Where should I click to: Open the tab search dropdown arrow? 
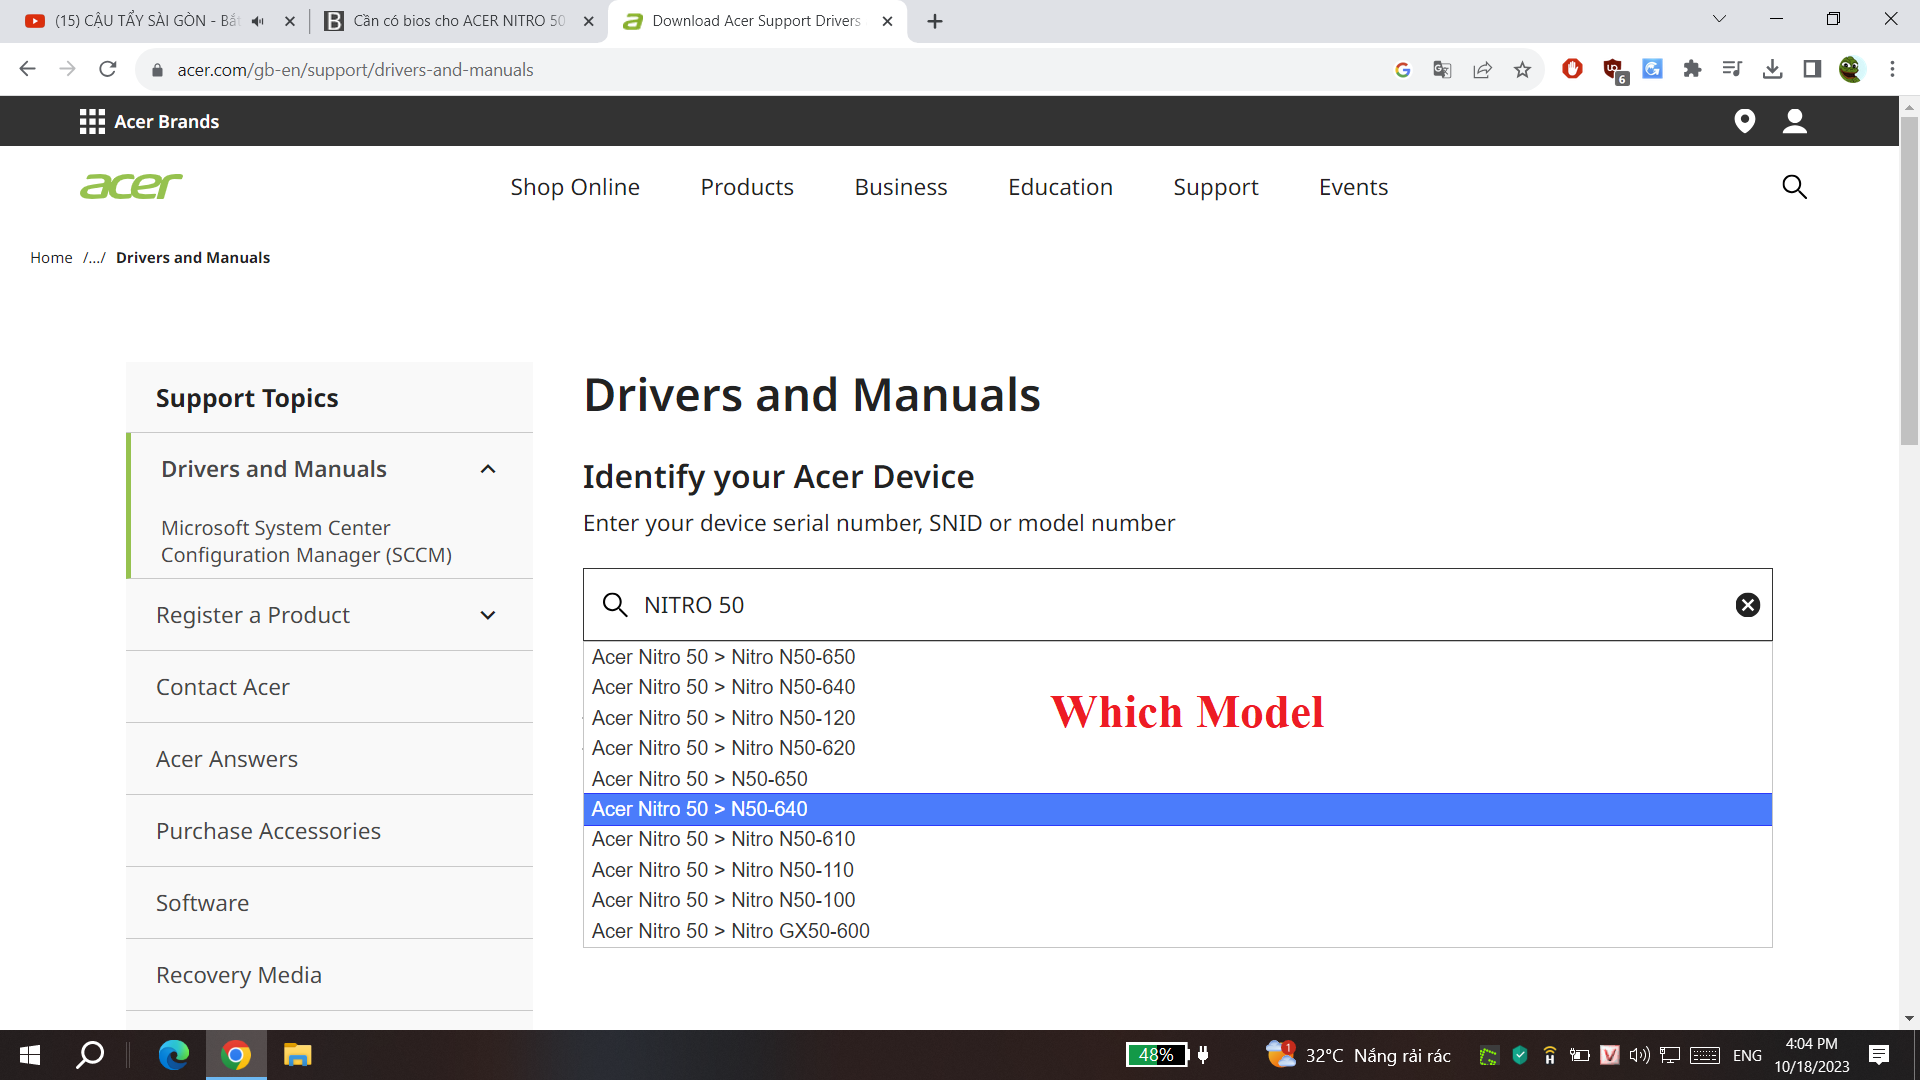point(1719,19)
